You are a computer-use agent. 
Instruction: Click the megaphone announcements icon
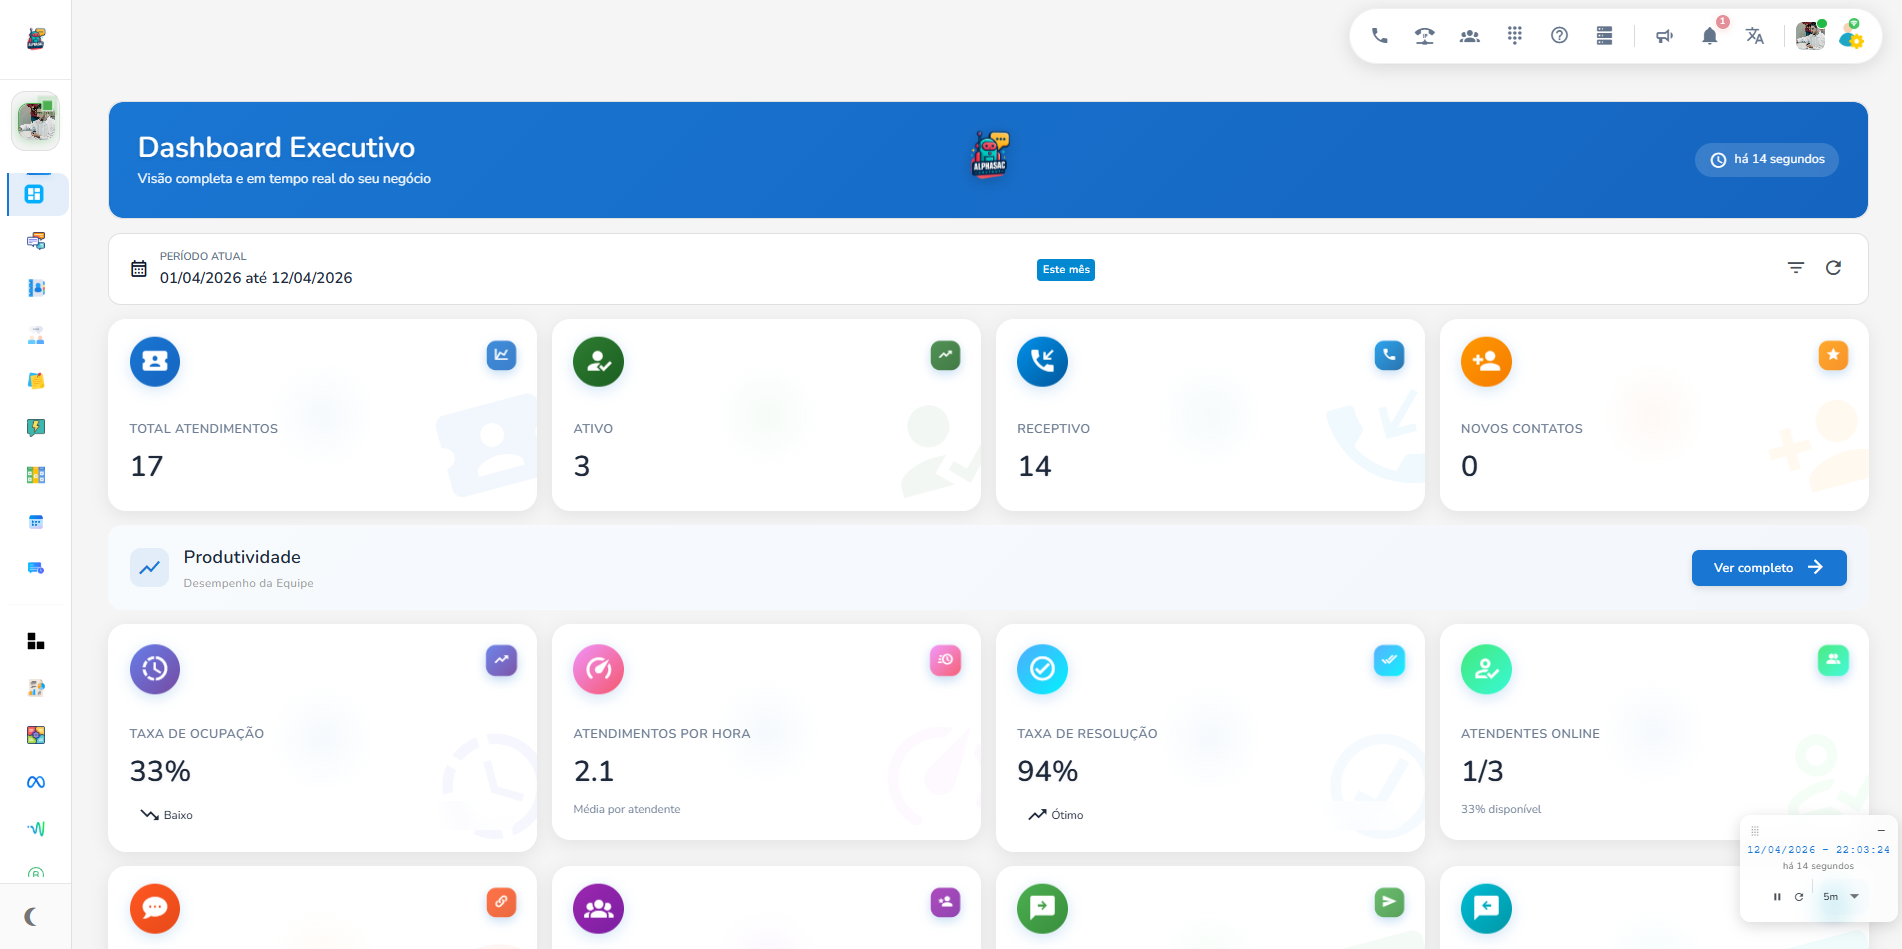coord(1664,36)
